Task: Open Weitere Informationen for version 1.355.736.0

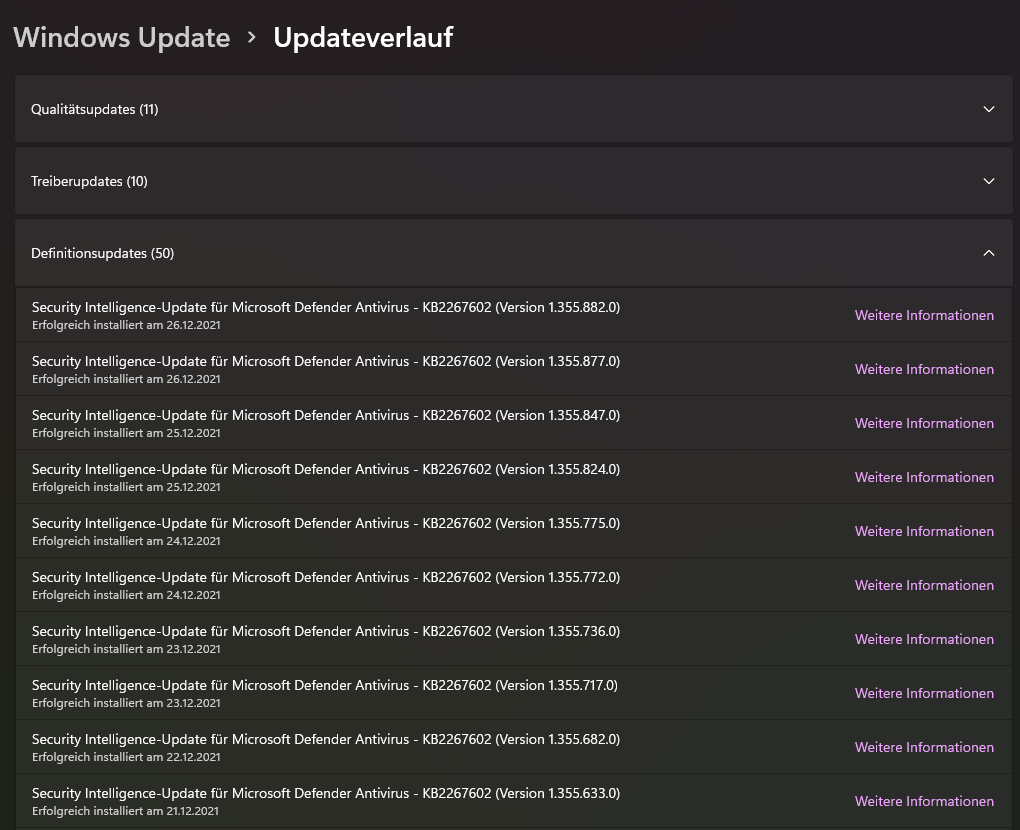Action: point(924,639)
